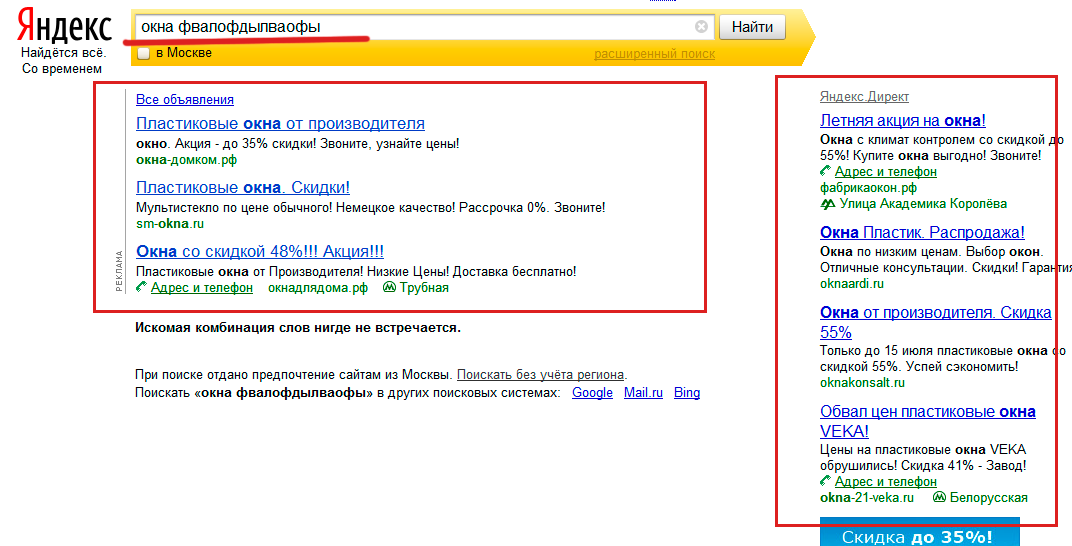This screenshot has width=1072, height=546.
Task: Open Обвал цен пластиковые окна VEKA! ad
Action: click(x=928, y=422)
